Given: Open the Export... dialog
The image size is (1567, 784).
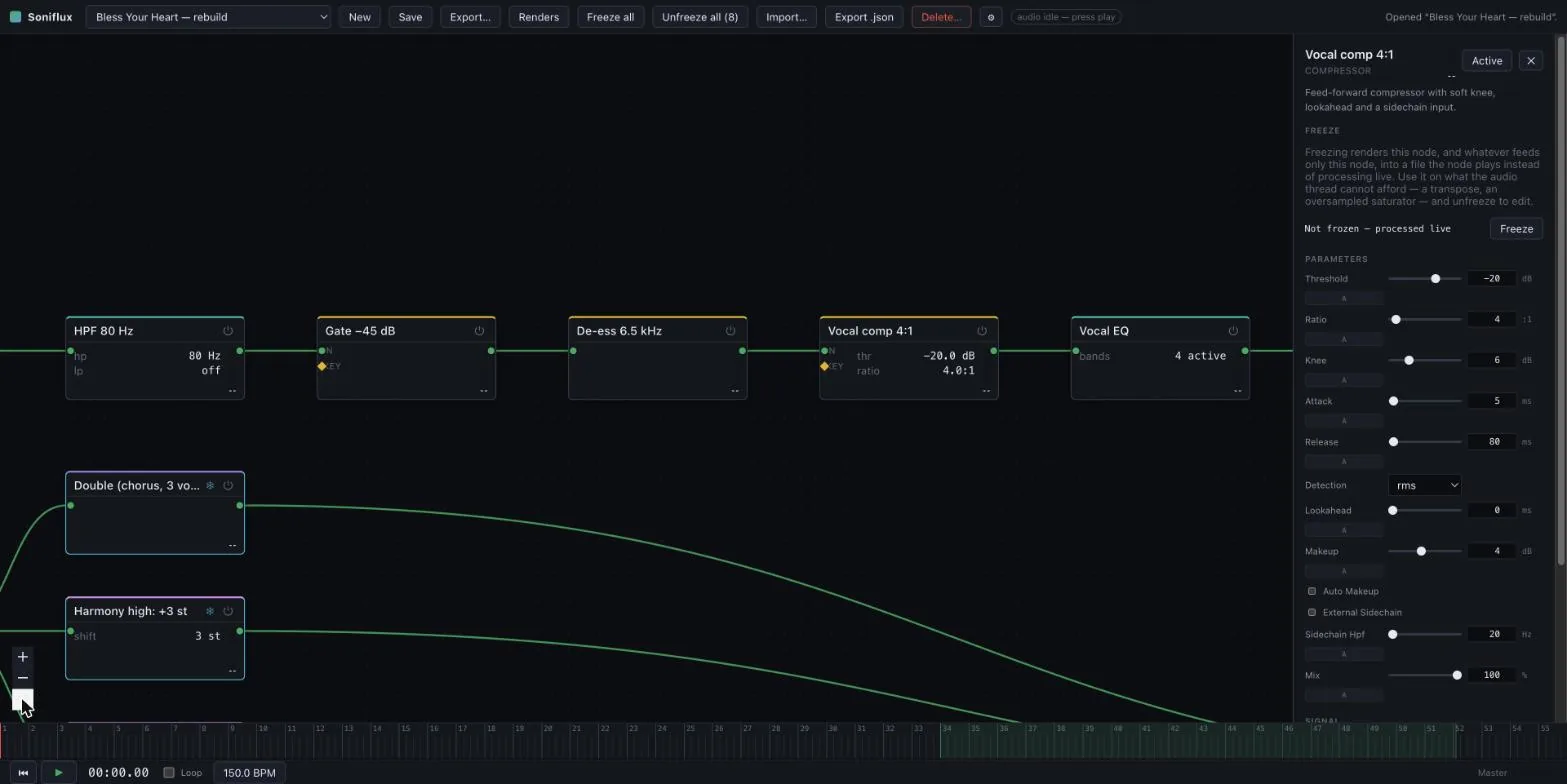Looking at the screenshot, I should pyautogui.click(x=470, y=17).
